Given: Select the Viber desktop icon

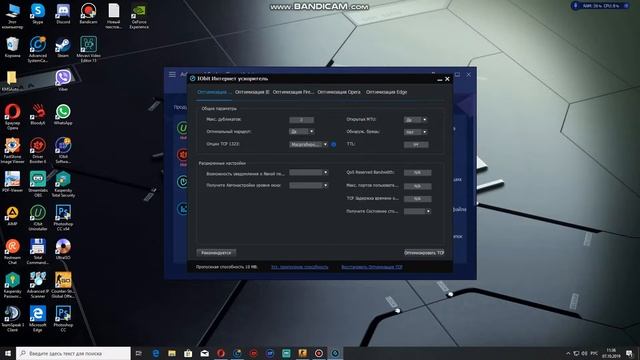Looking at the screenshot, I should click(x=63, y=80).
